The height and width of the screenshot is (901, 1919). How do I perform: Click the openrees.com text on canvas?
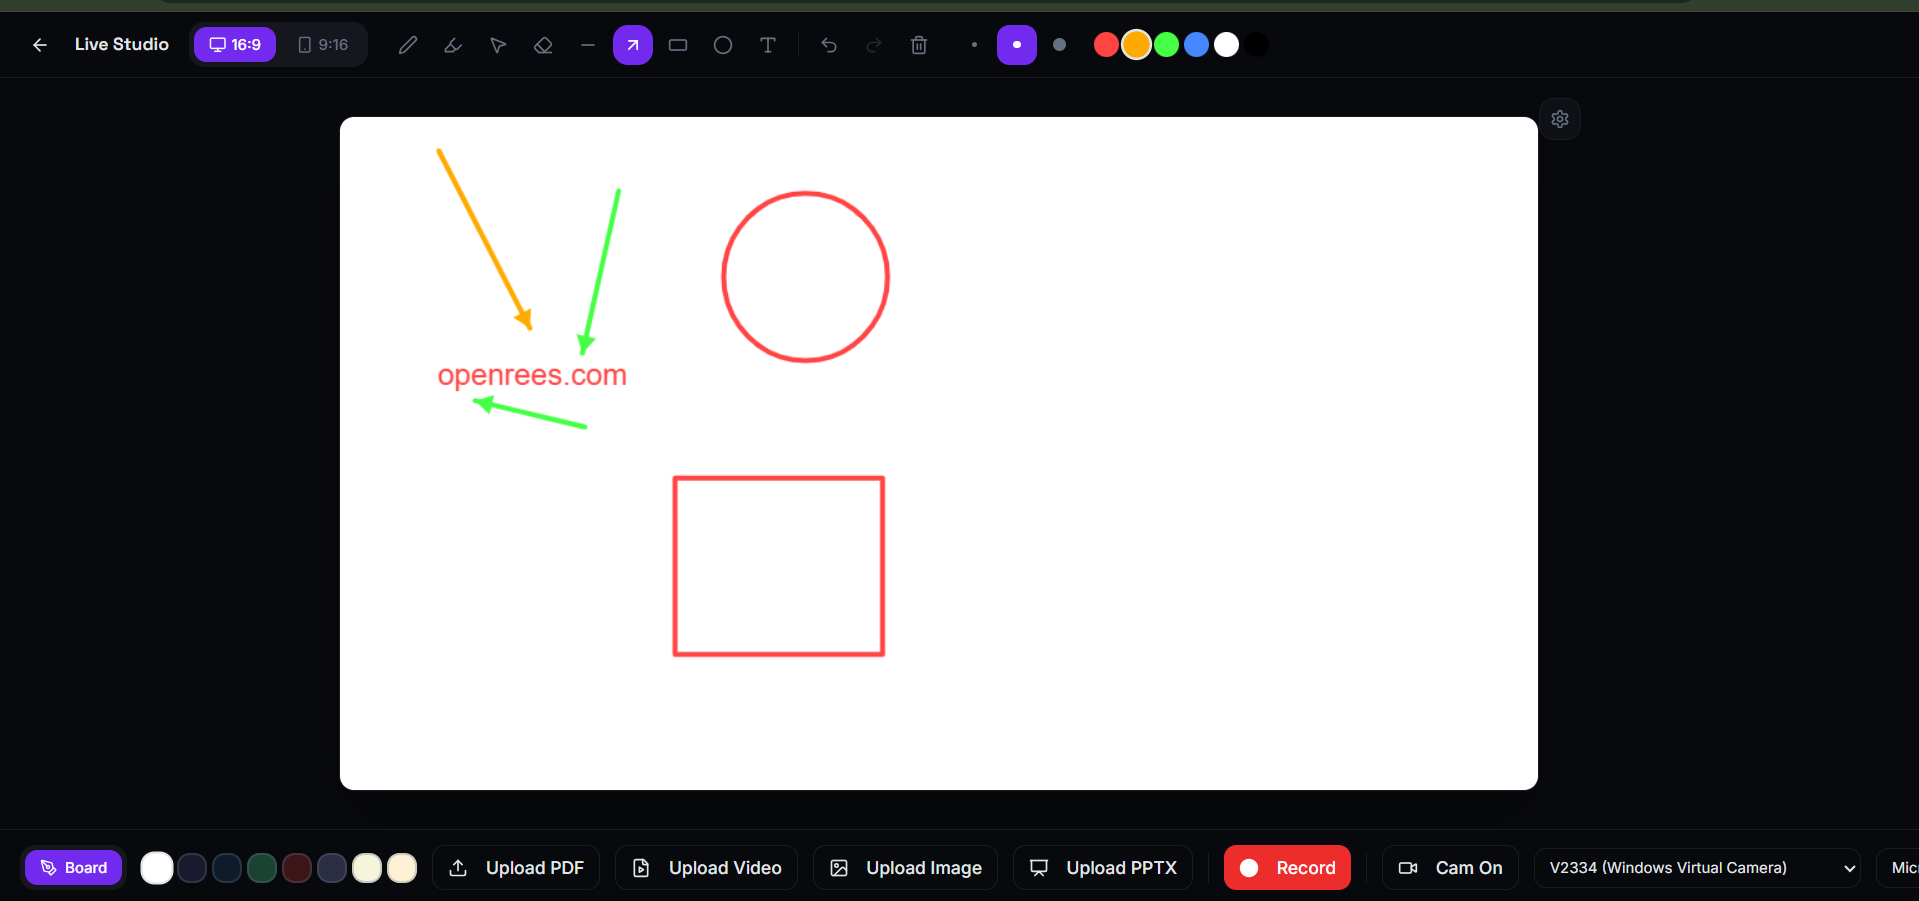(532, 375)
